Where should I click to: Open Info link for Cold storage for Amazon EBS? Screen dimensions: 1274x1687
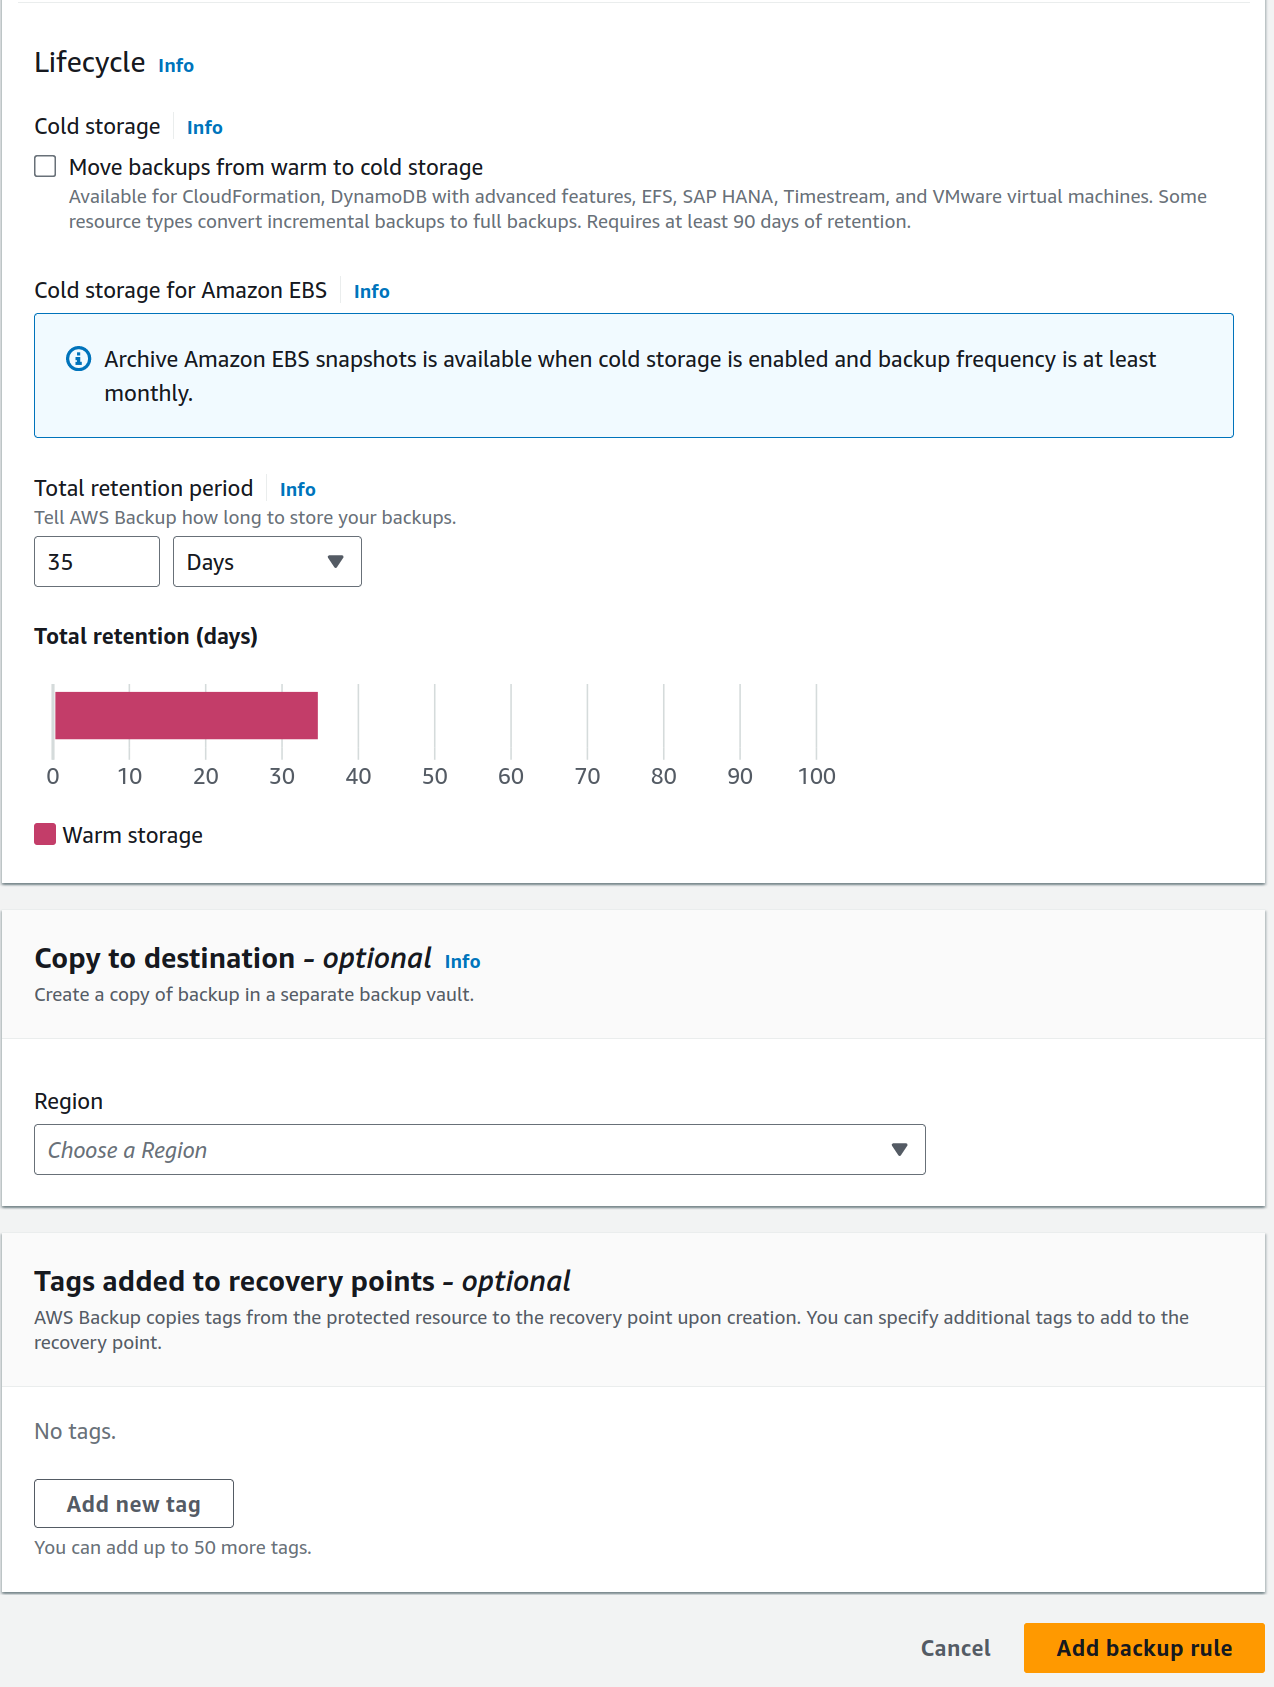(x=372, y=292)
